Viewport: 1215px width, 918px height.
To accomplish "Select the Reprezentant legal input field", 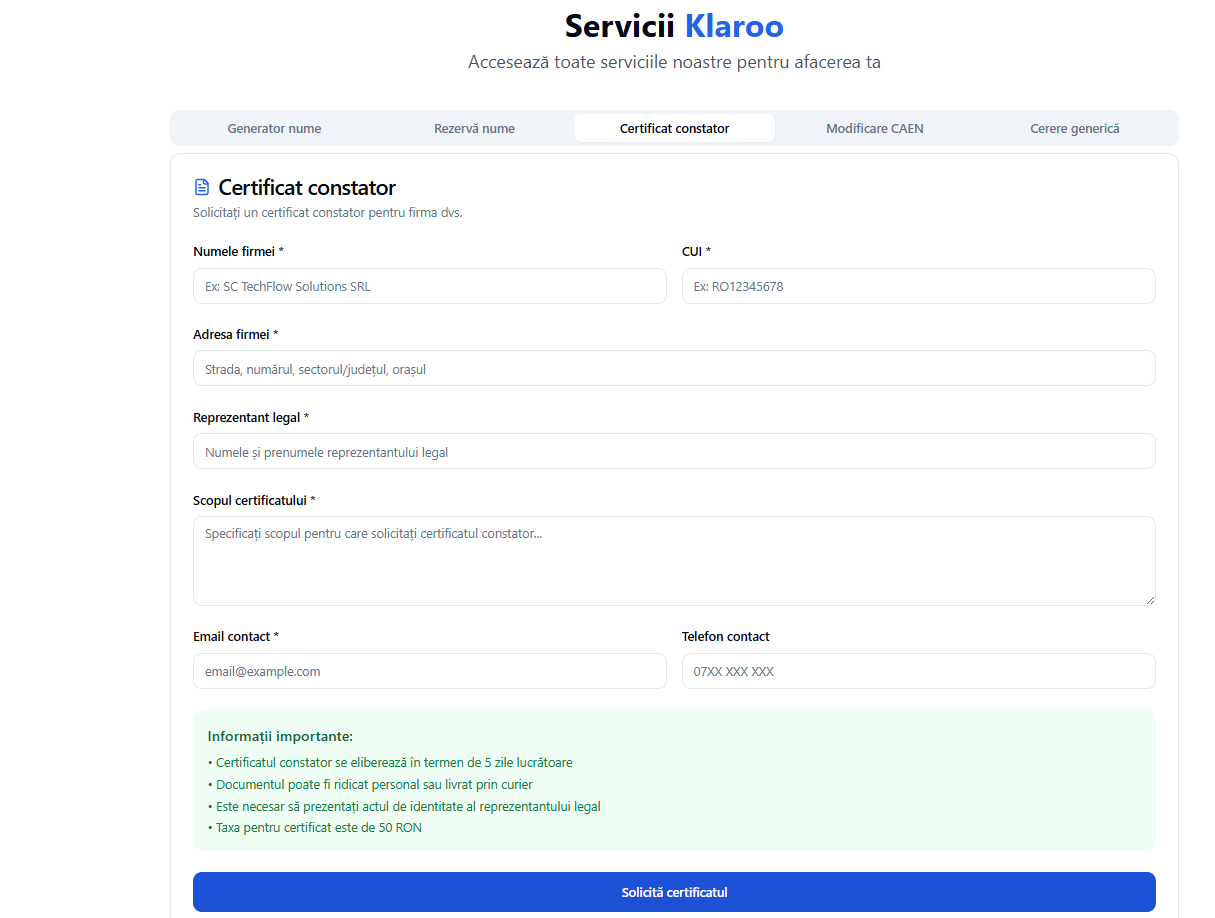I will [x=674, y=451].
